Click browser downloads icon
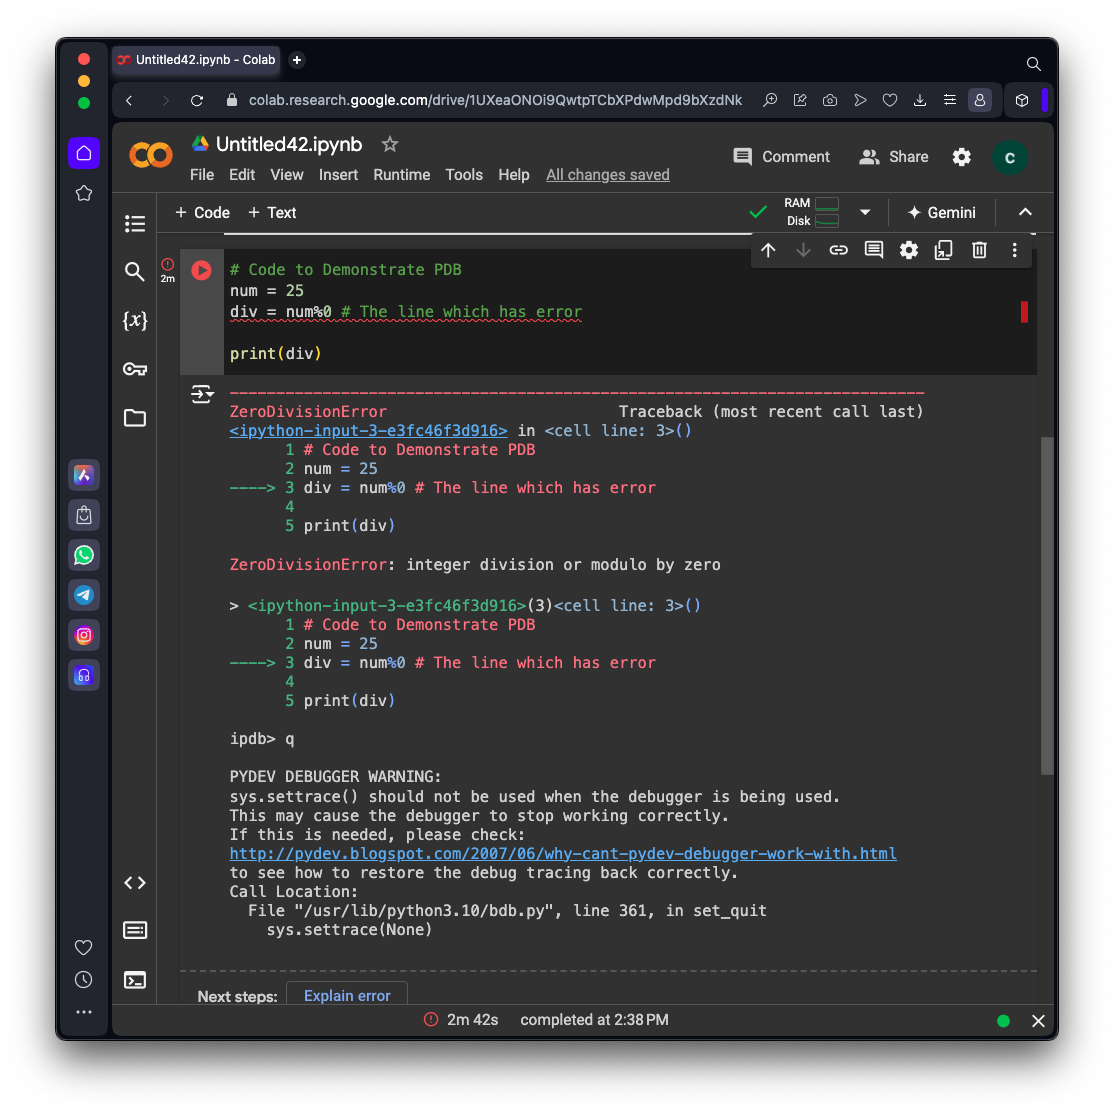 click(x=919, y=100)
